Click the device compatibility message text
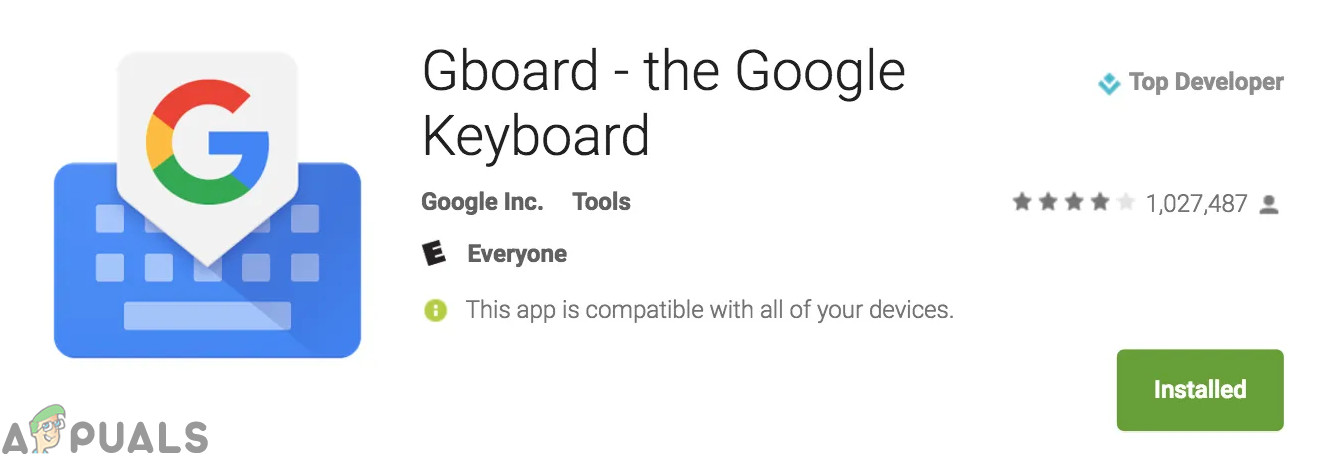 tap(709, 310)
